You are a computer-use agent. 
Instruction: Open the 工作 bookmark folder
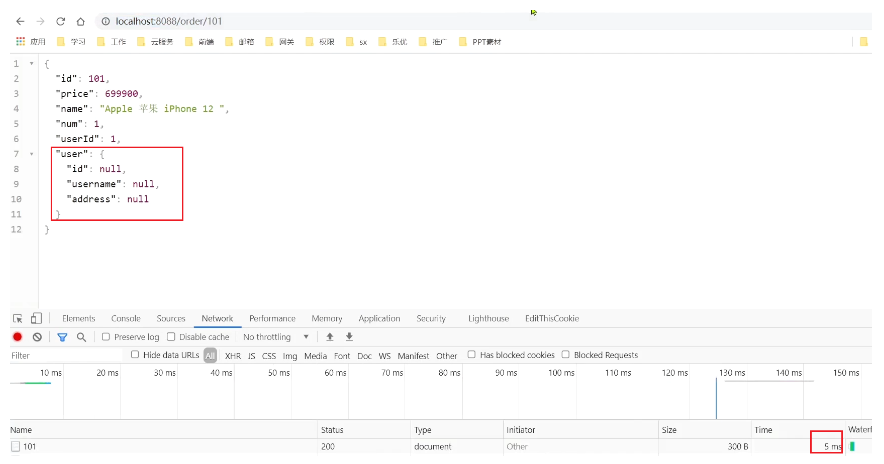(x=112, y=42)
